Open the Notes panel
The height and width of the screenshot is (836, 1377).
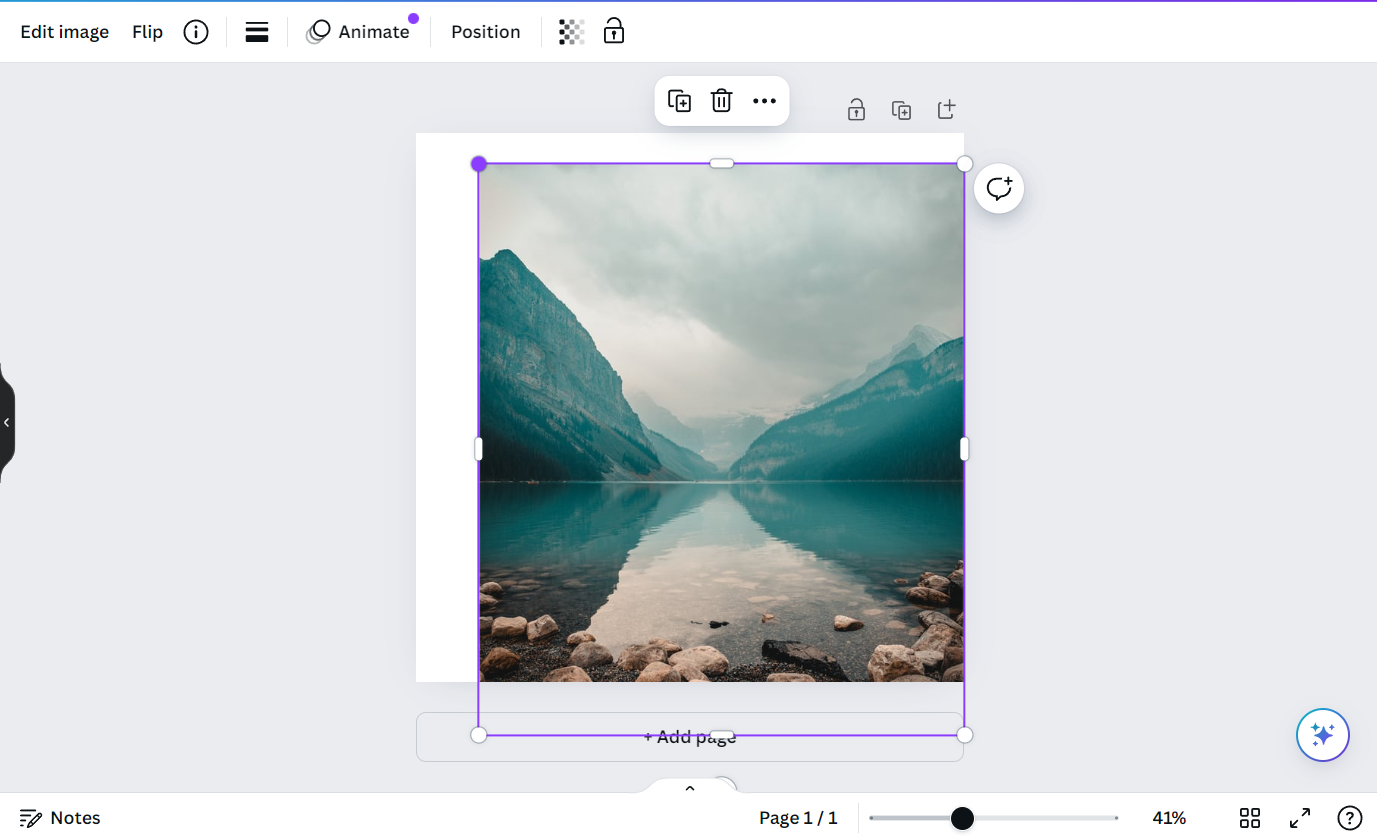coord(59,817)
